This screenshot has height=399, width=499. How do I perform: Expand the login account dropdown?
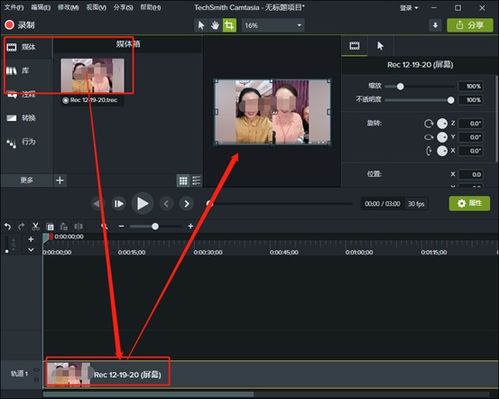[x=409, y=8]
